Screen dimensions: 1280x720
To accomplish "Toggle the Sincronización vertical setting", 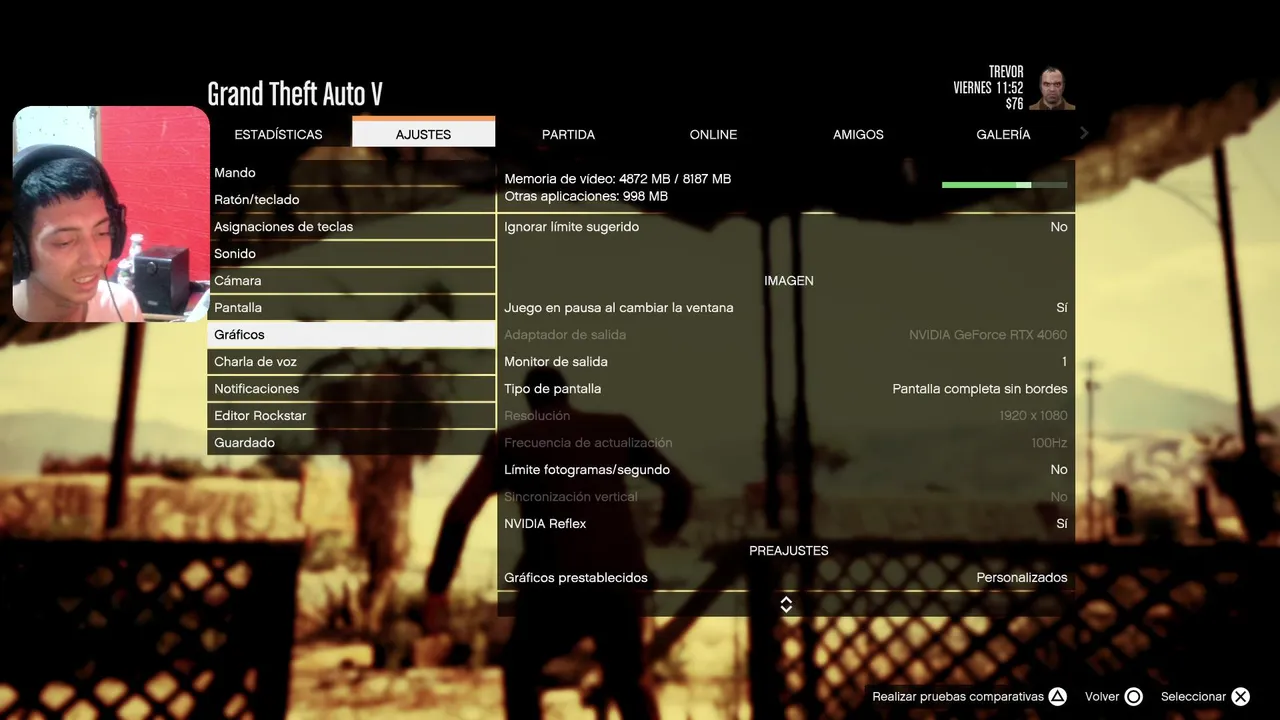I will [786, 497].
